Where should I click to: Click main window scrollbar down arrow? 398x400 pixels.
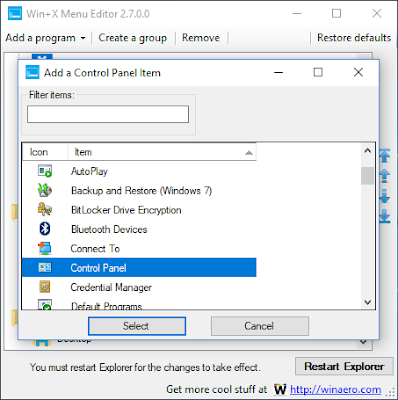coord(364,342)
